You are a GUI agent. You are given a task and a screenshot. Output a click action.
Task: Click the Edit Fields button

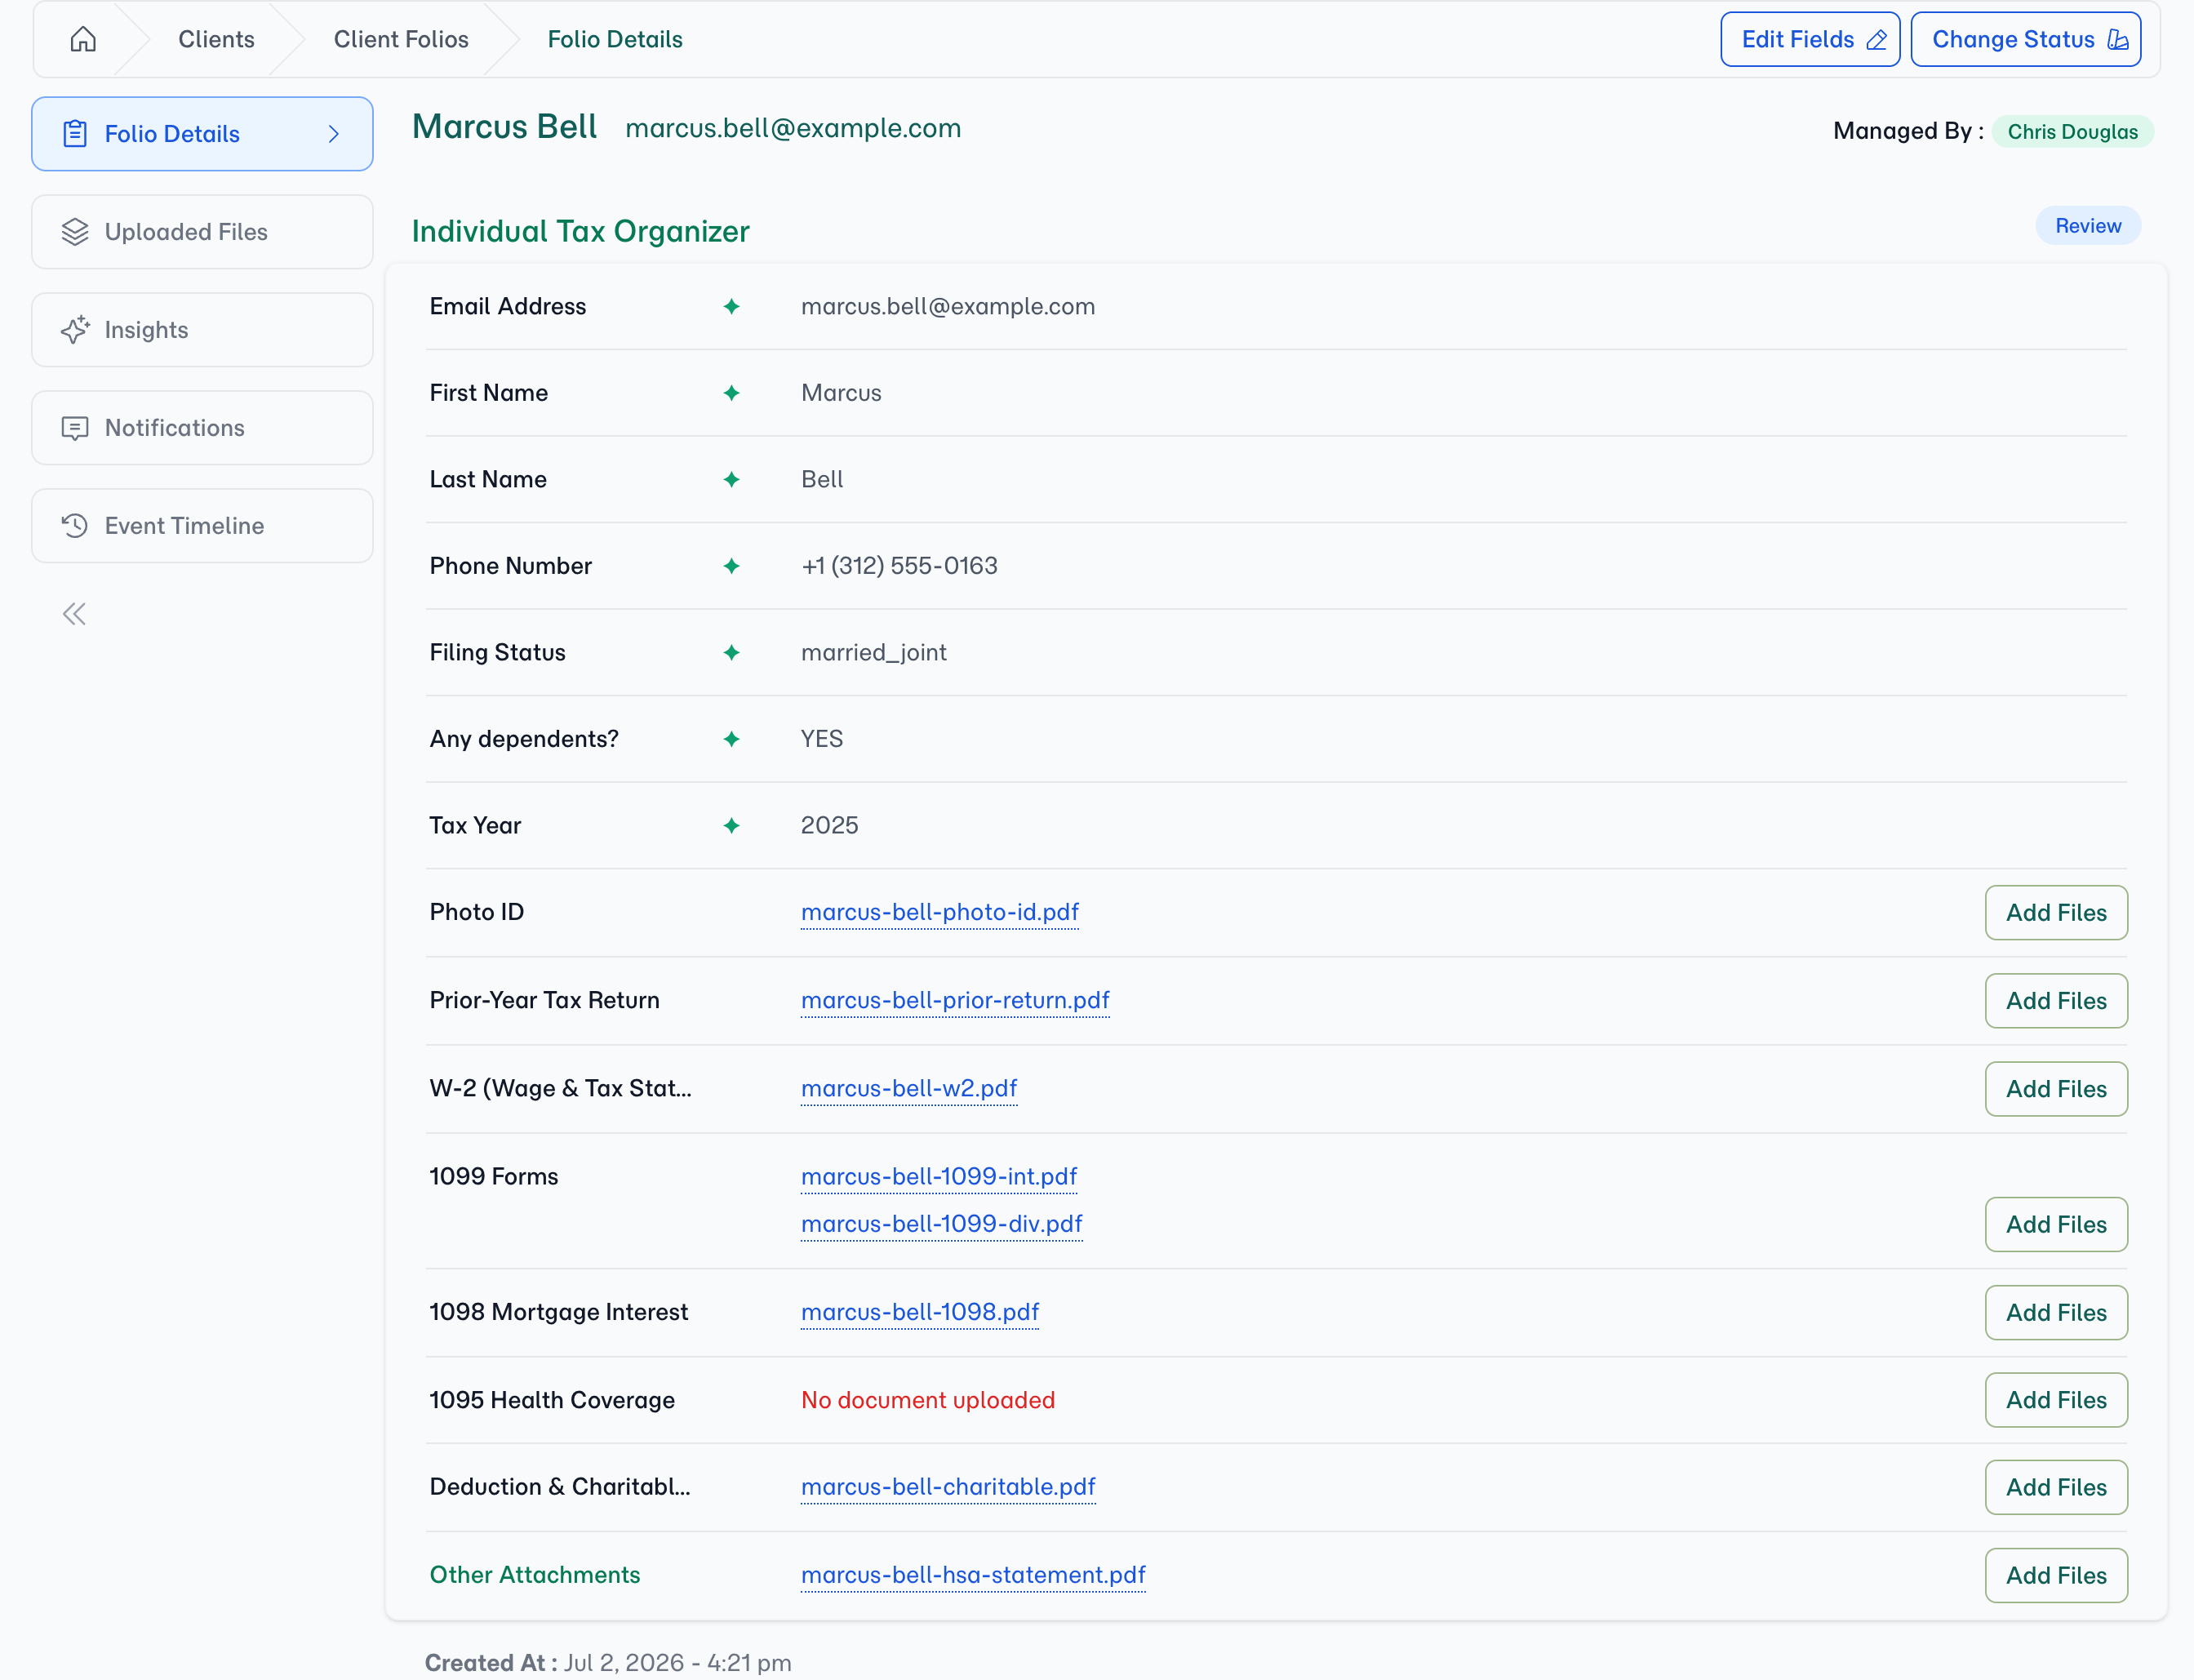(x=1810, y=39)
